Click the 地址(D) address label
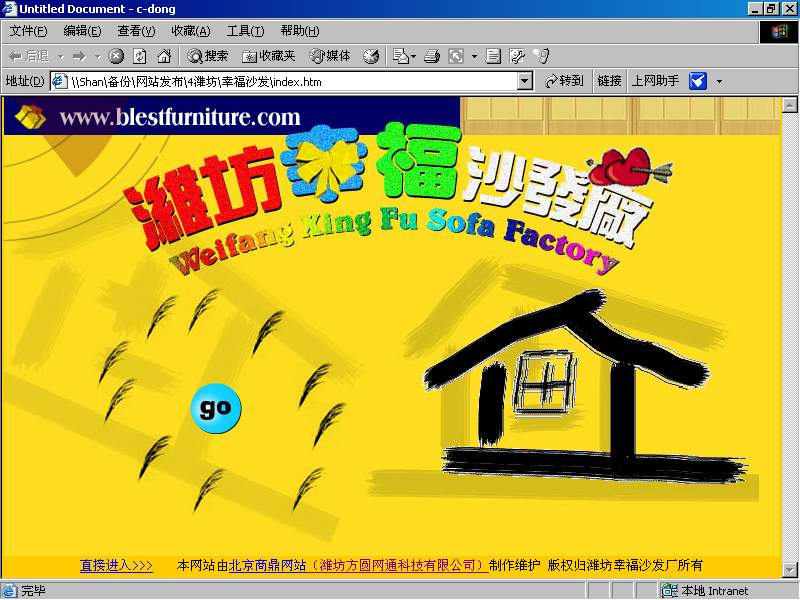800x600 pixels. point(24,81)
